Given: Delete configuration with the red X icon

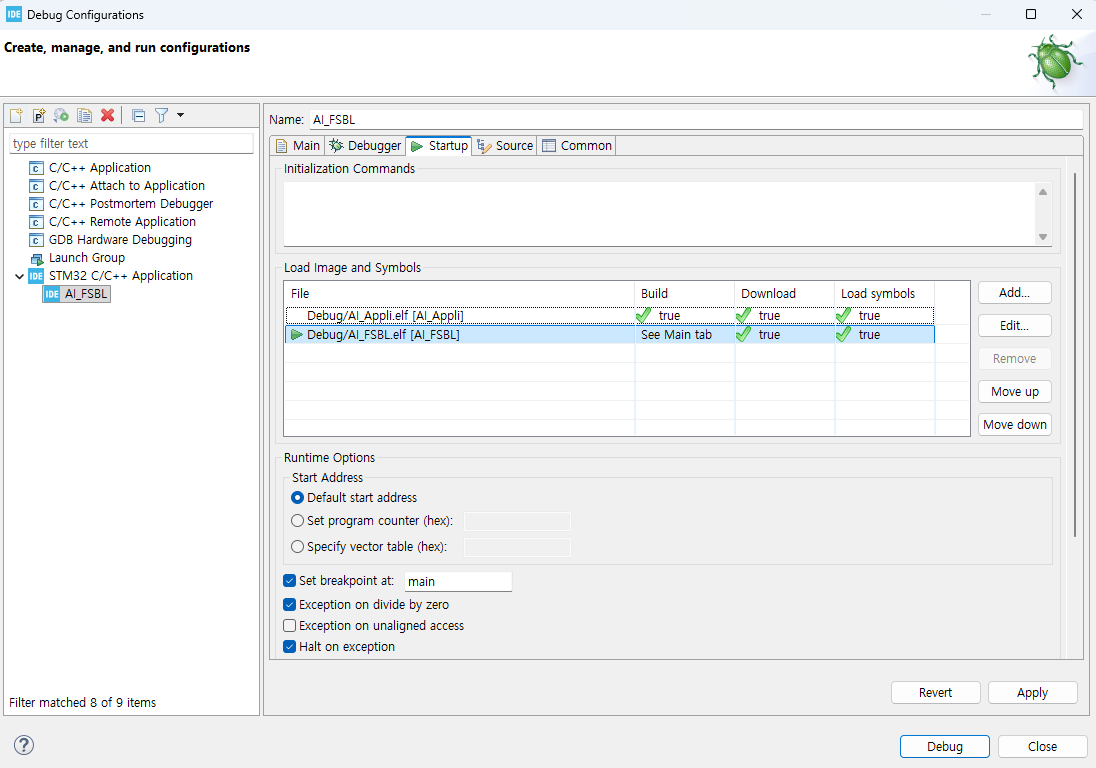Looking at the screenshot, I should click(107, 115).
